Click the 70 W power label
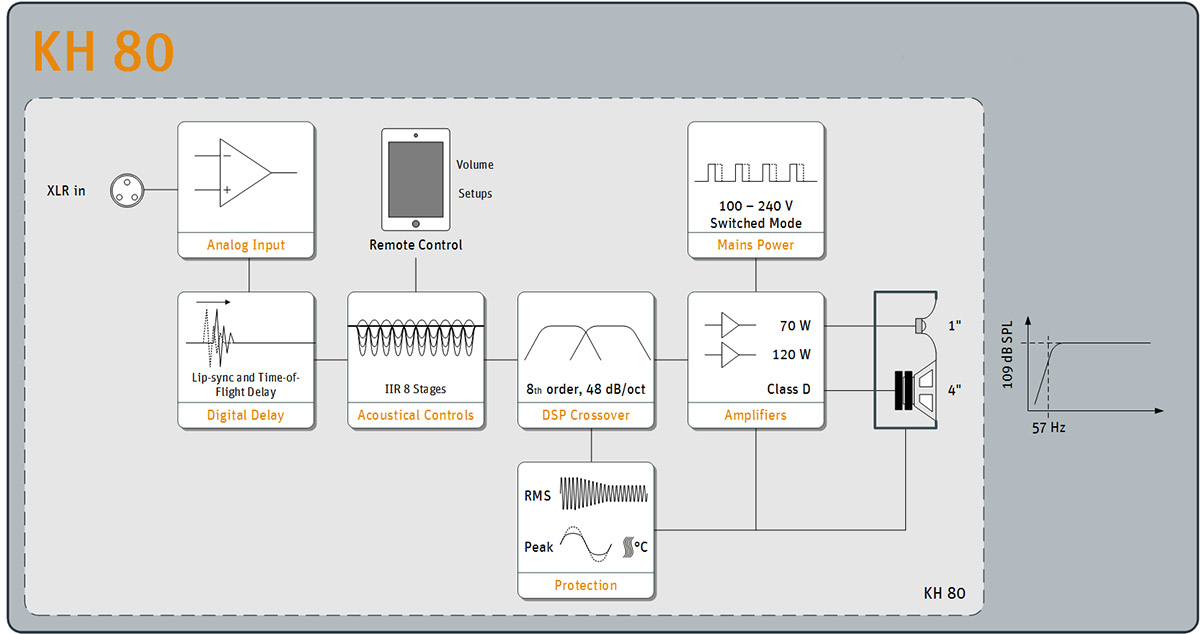 pos(795,326)
